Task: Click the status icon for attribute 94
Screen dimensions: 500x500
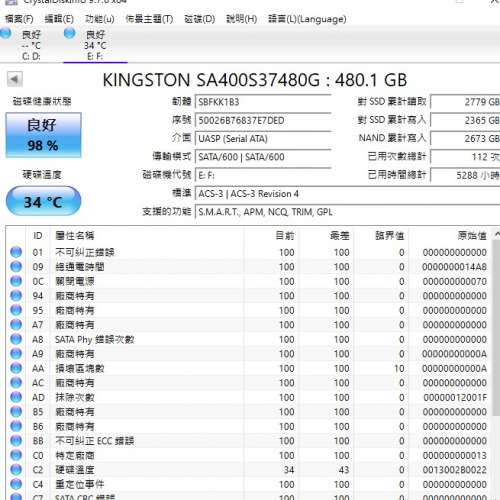Action: (16, 296)
